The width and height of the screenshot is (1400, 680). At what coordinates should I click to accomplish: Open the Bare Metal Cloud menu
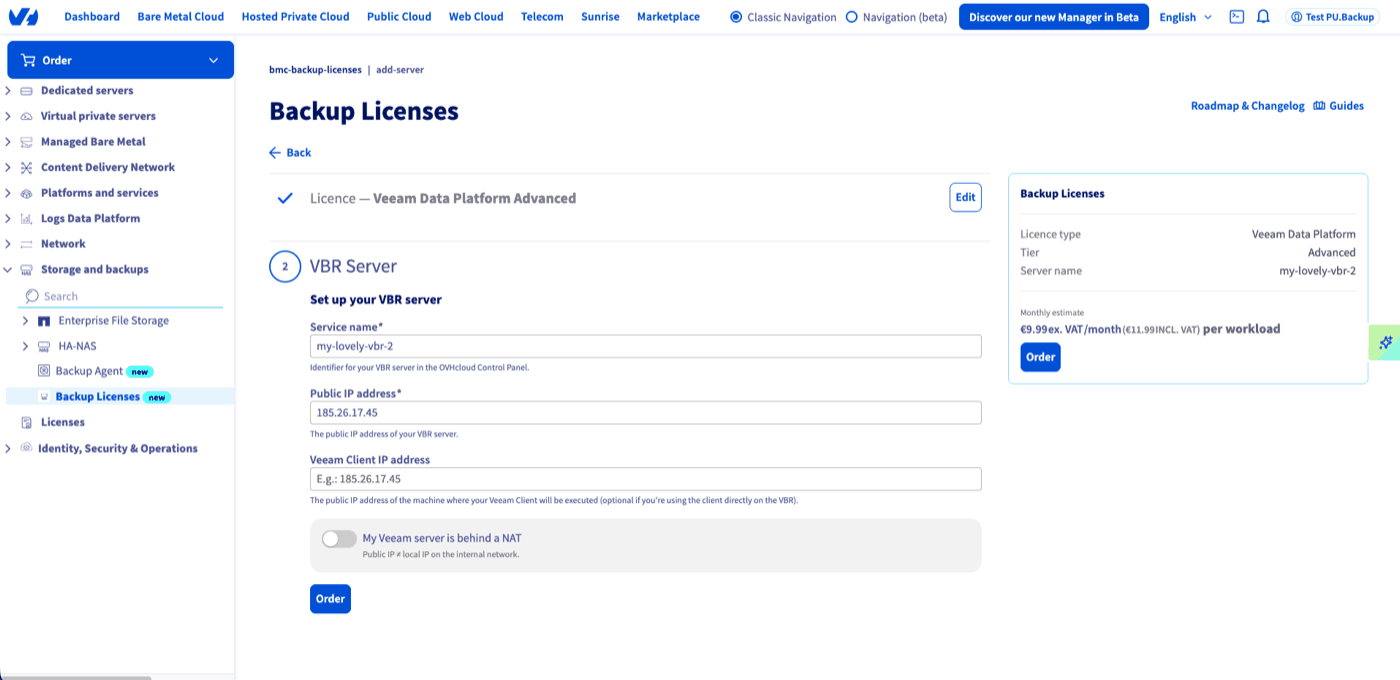coord(181,17)
